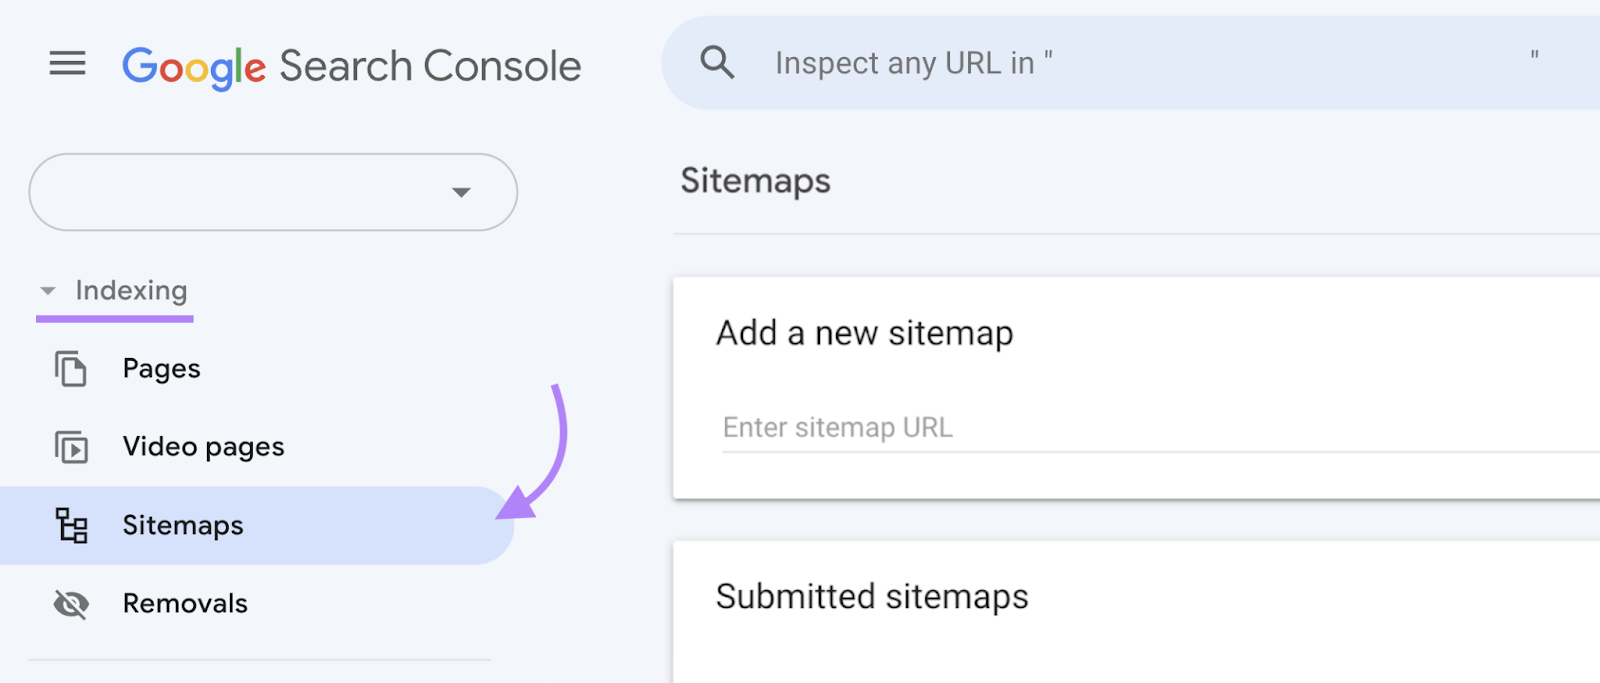
Task: Open the Removals section
Action: click(x=185, y=603)
